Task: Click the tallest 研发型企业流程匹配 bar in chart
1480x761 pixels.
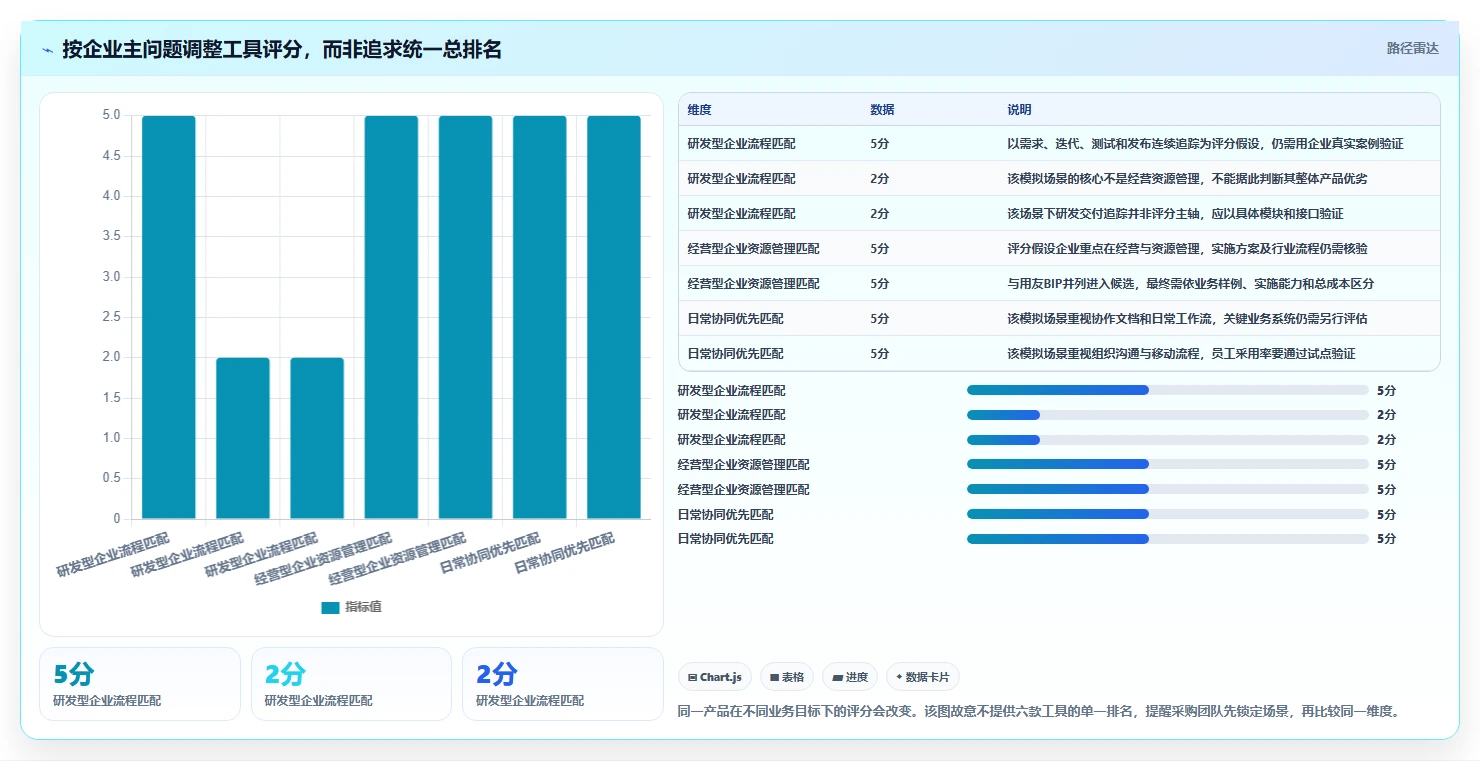Action: click(169, 317)
